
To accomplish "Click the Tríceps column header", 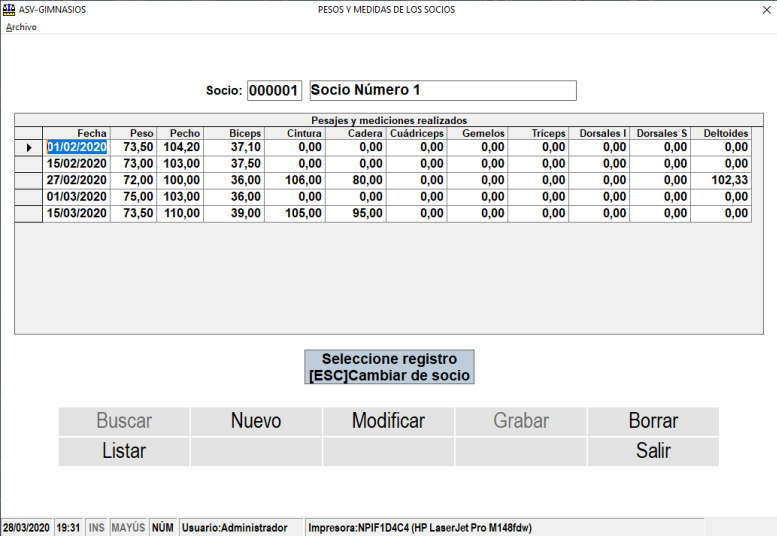I will (x=539, y=133).
